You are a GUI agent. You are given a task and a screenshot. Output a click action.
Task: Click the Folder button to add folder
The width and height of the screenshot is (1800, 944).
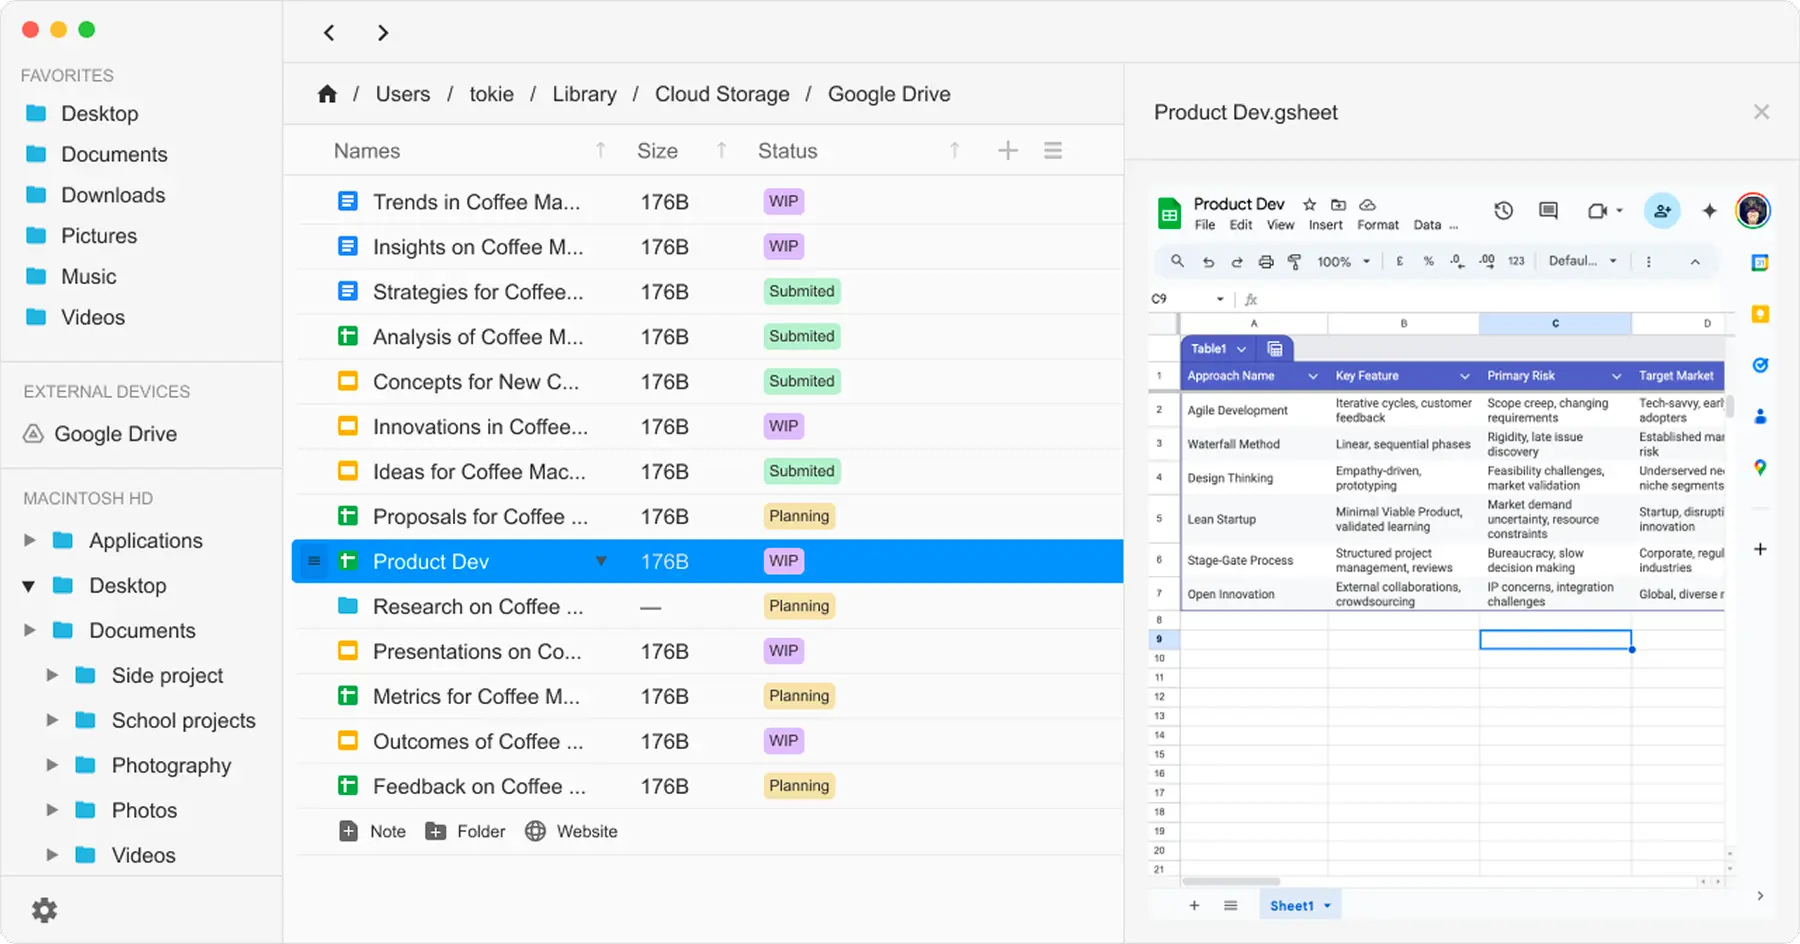466,831
